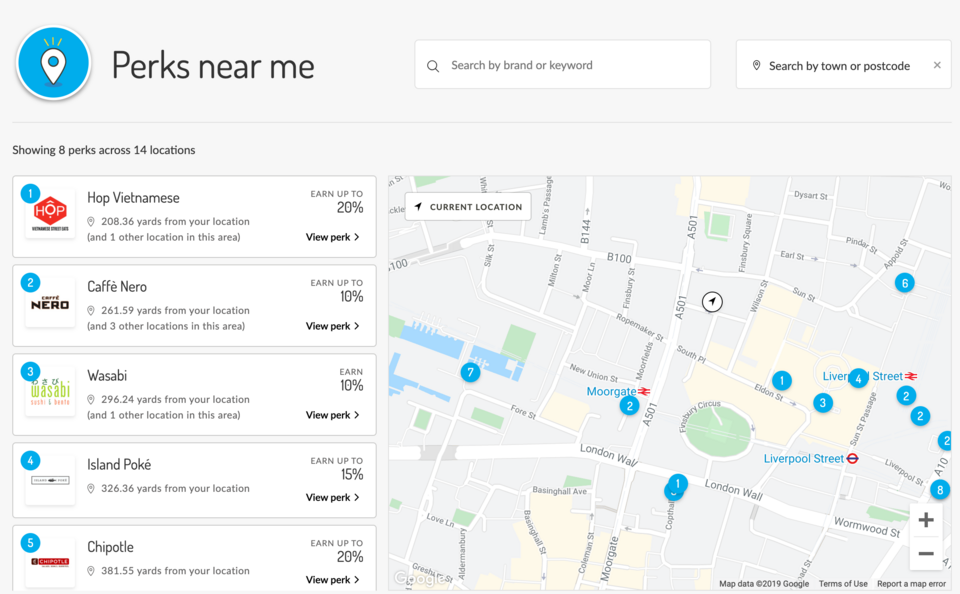Click the Perks near me pin logo
This screenshot has width=960, height=594.
click(54, 63)
